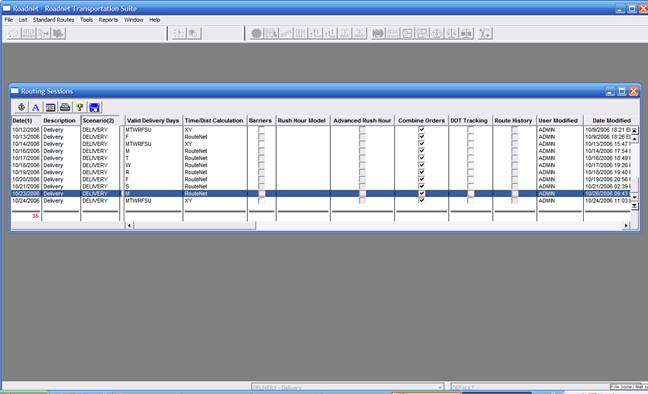This screenshot has width=648, height=394.
Task: Click the blue floppy disk save icon
Action: tap(94, 107)
